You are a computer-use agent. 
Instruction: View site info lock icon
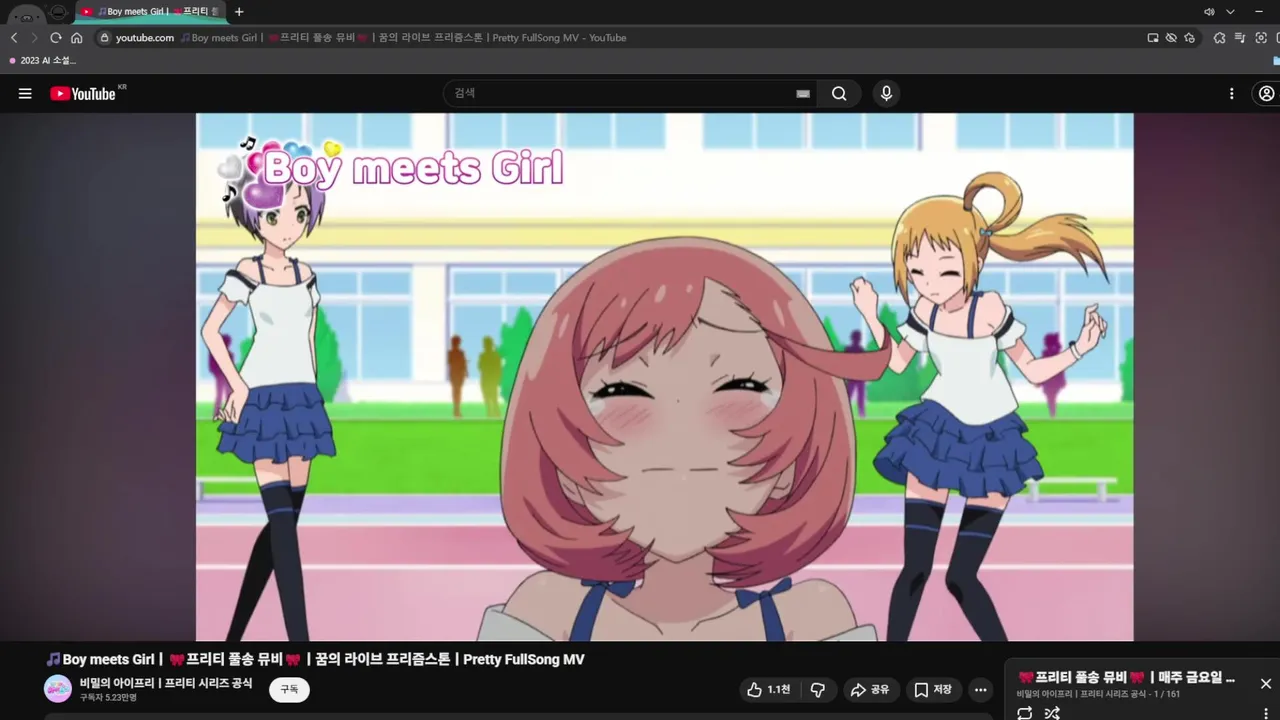(104, 38)
